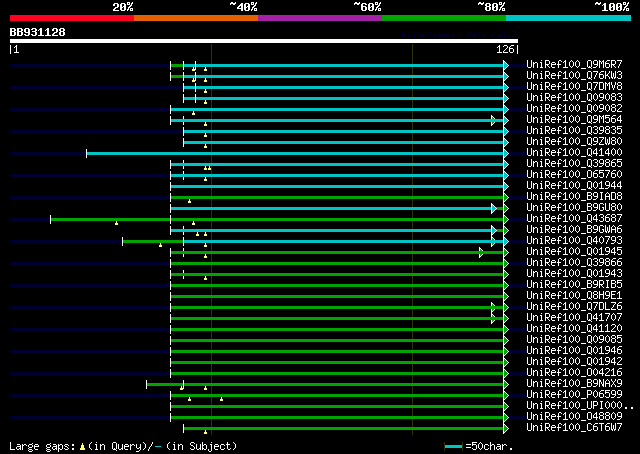Image resolution: width=640 pixels, height=454 pixels.
Task: Select the UniRef100_B9RIB5 label
Action: coord(574,285)
